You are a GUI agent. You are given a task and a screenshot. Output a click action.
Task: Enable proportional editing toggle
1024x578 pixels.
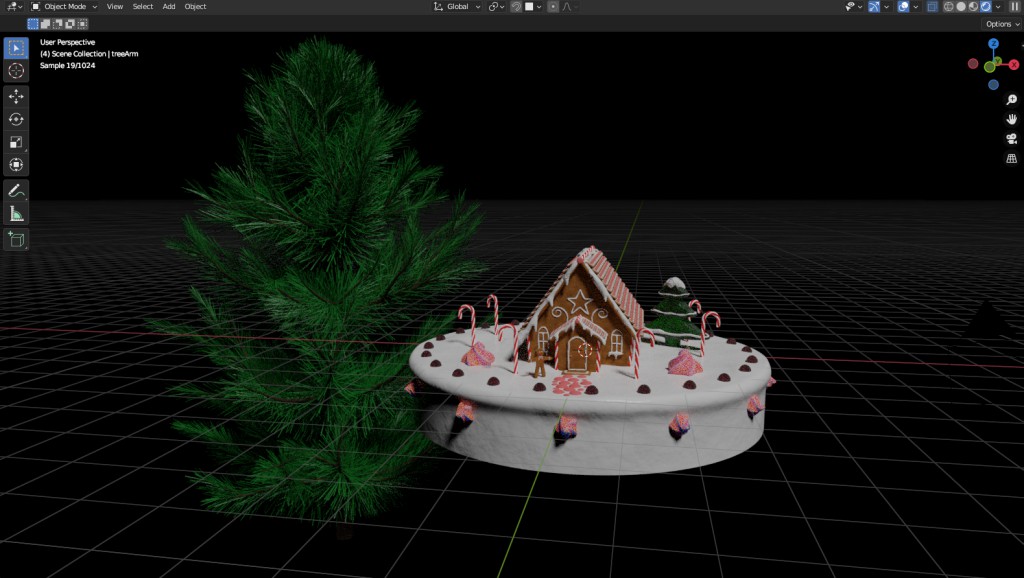[x=553, y=6]
